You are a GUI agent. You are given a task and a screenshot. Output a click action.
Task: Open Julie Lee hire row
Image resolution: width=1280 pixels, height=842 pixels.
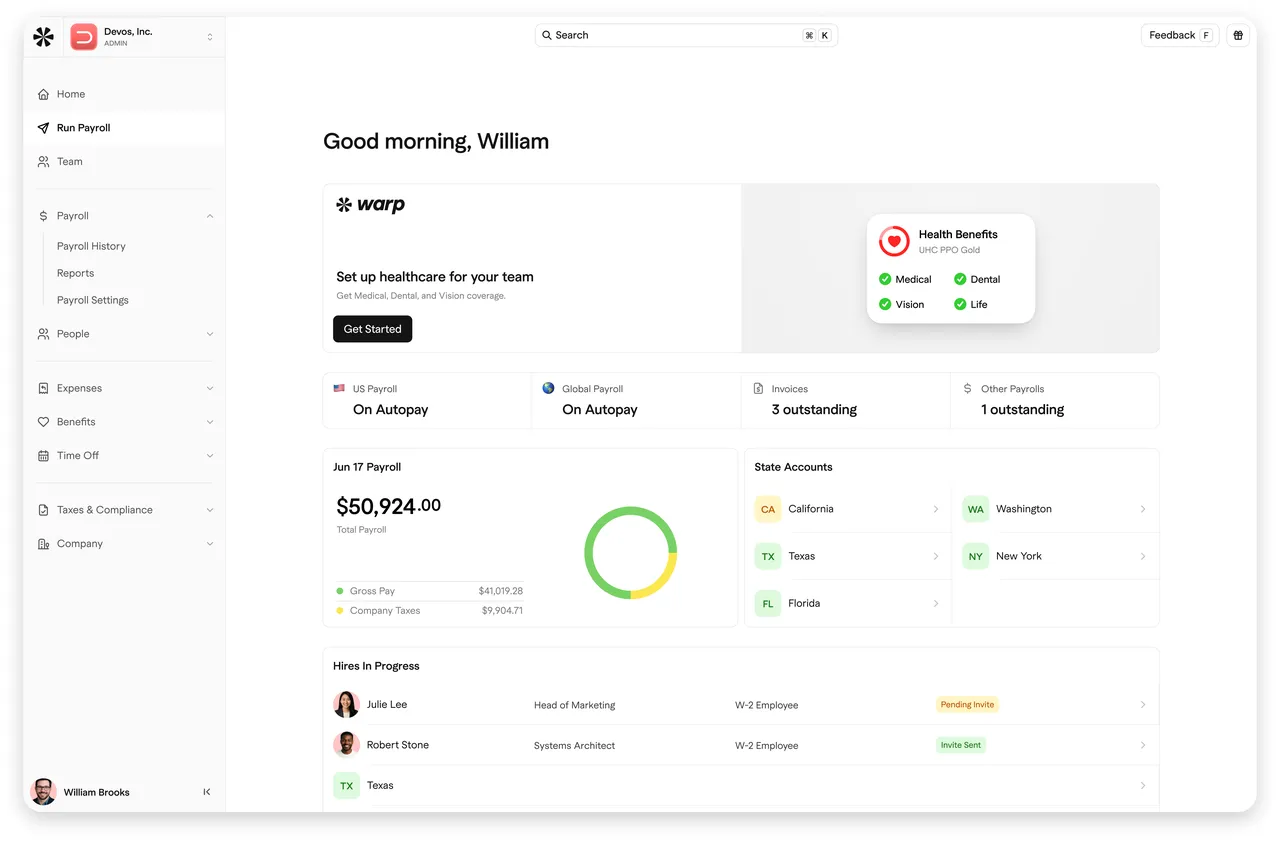tap(740, 705)
